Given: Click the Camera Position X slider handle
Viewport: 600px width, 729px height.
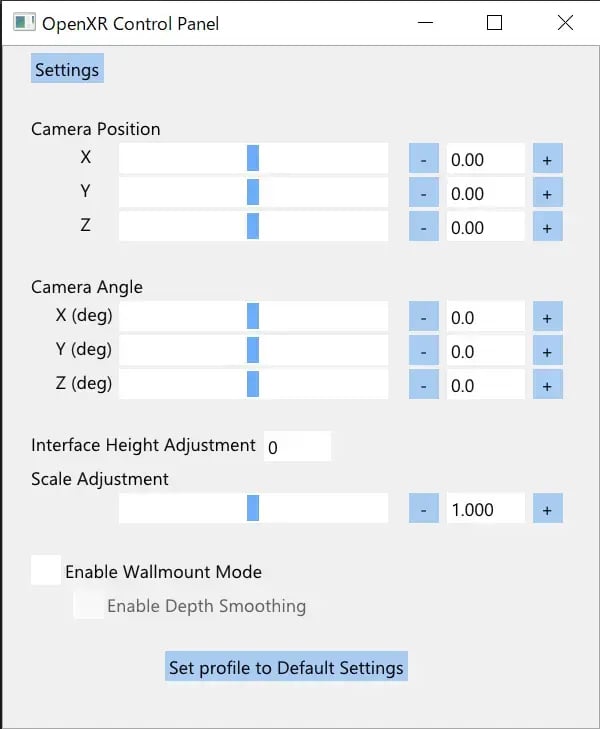Looking at the screenshot, I should pos(253,158).
